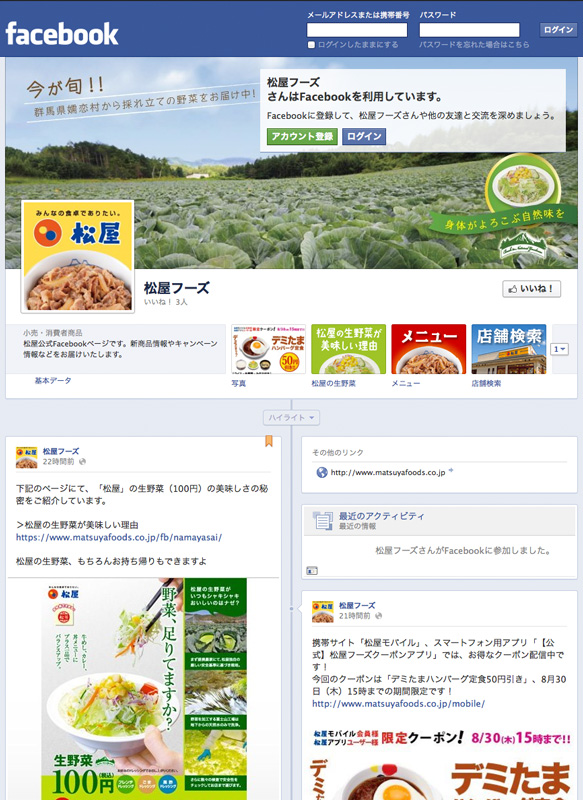Click the bookmark flag on first post
The image size is (583, 800).
click(269, 441)
